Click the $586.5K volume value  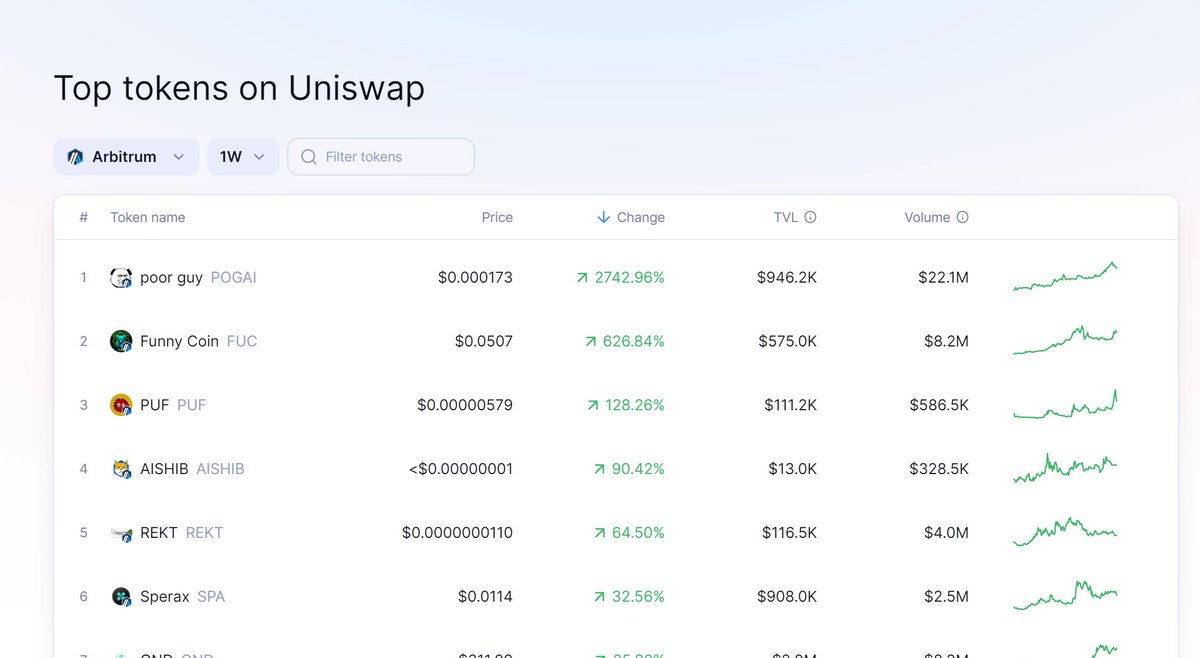tap(939, 405)
